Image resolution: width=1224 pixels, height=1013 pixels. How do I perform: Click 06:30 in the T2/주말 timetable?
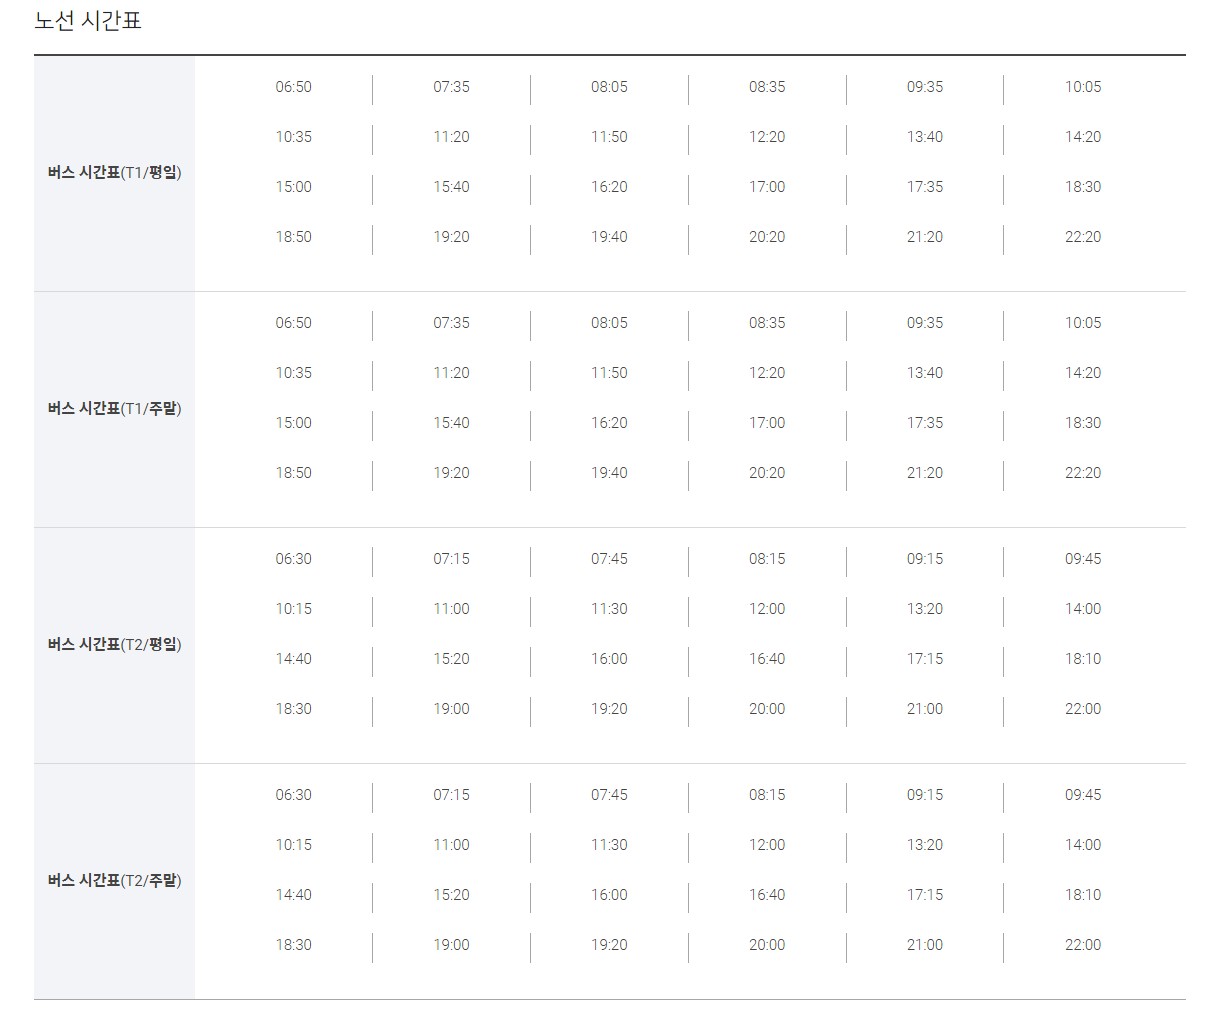pyautogui.click(x=294, y=795)
